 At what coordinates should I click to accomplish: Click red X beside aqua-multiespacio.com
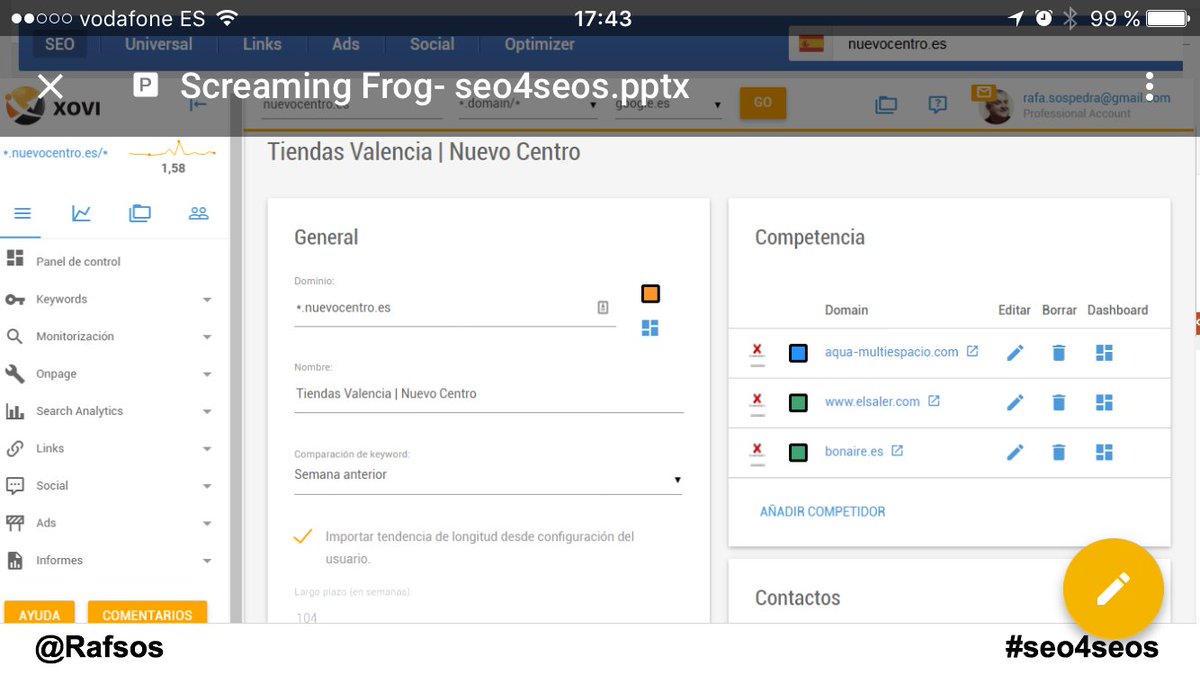(x=757, y=351)
